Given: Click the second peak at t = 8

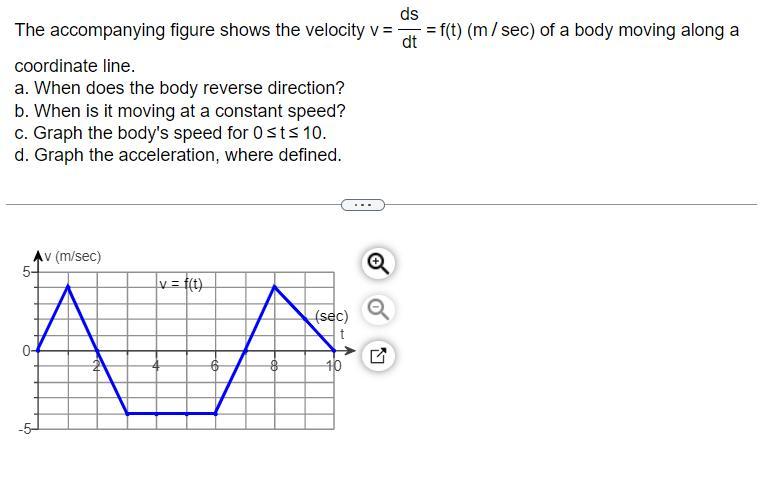Looking at the screenshot, I should [x=275, y=287].
